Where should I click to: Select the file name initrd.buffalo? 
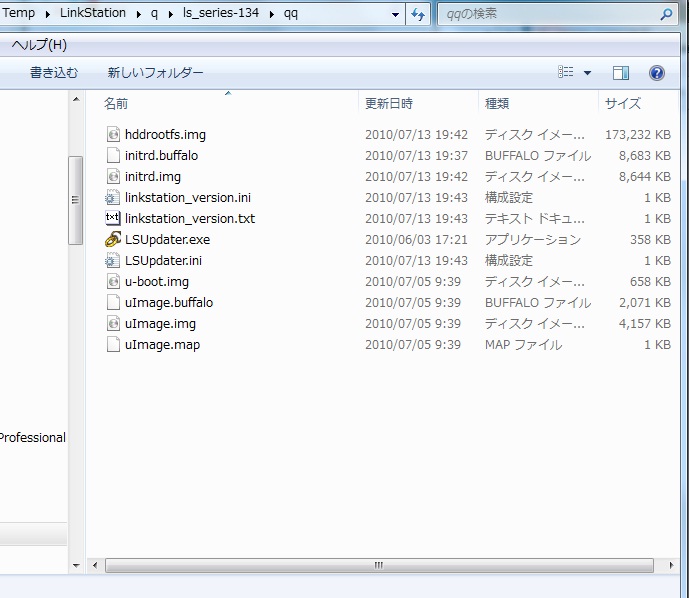point(161,155)
